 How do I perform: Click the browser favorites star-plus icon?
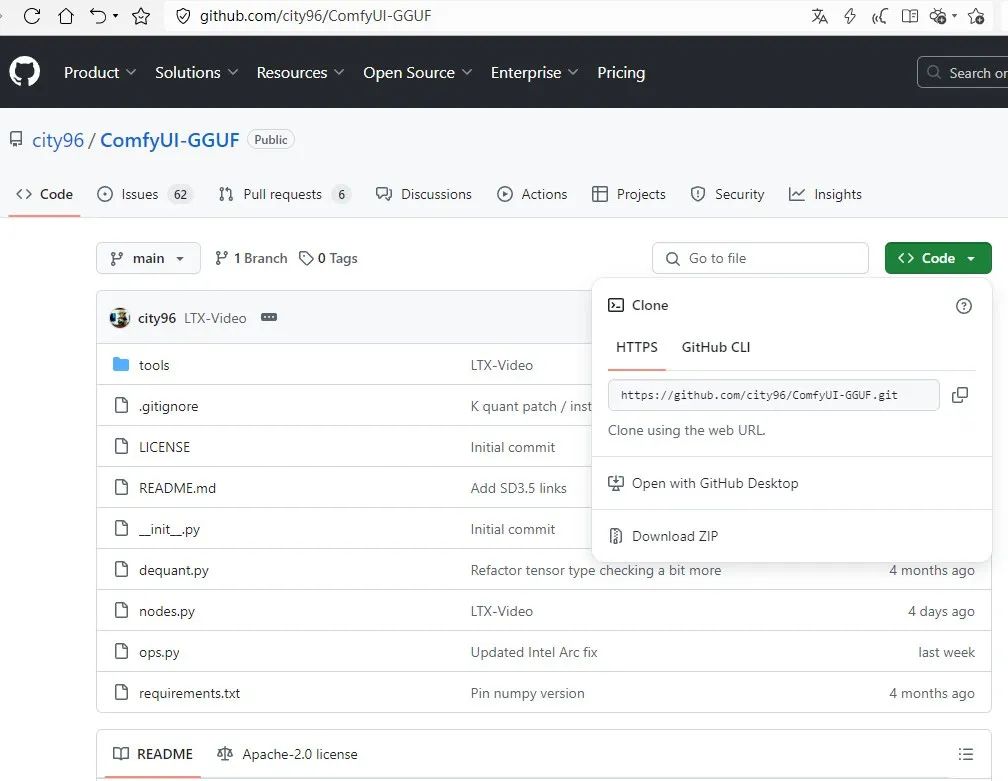tap(976, 16)
